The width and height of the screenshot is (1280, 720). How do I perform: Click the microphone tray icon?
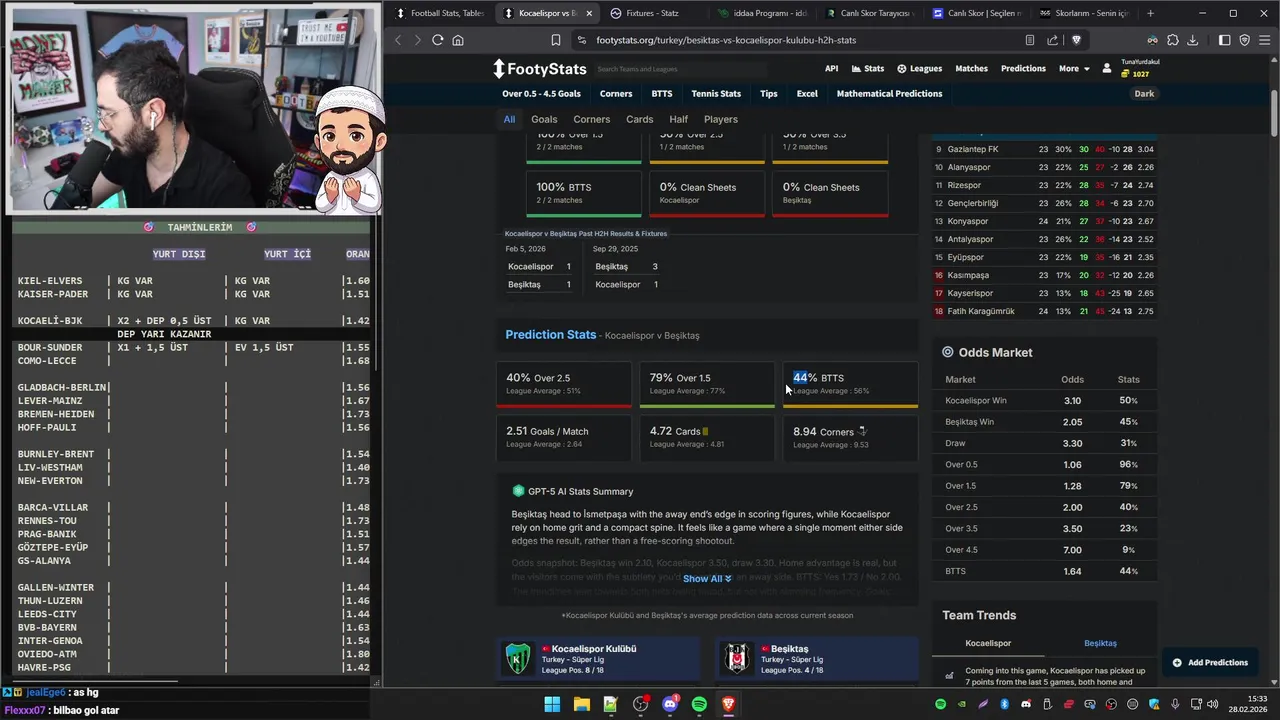[x=1175, y=705]
